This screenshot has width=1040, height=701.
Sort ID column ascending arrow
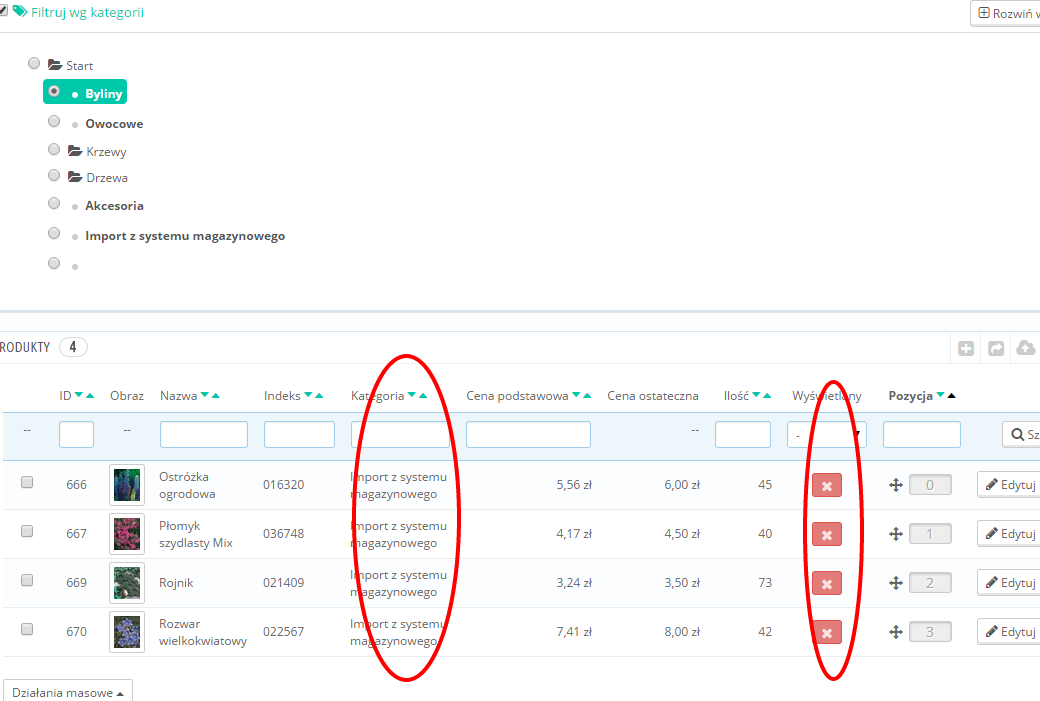pos(90,395)
